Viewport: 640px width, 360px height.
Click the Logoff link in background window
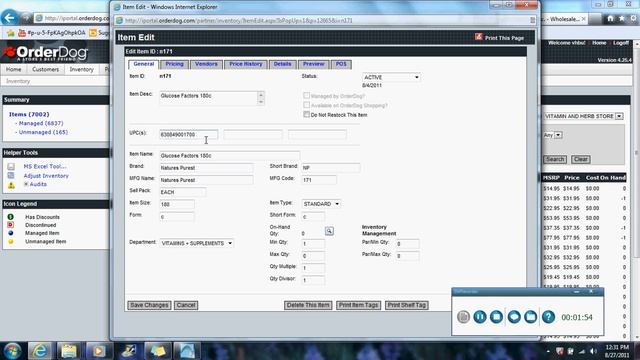[x=621, y=43]
